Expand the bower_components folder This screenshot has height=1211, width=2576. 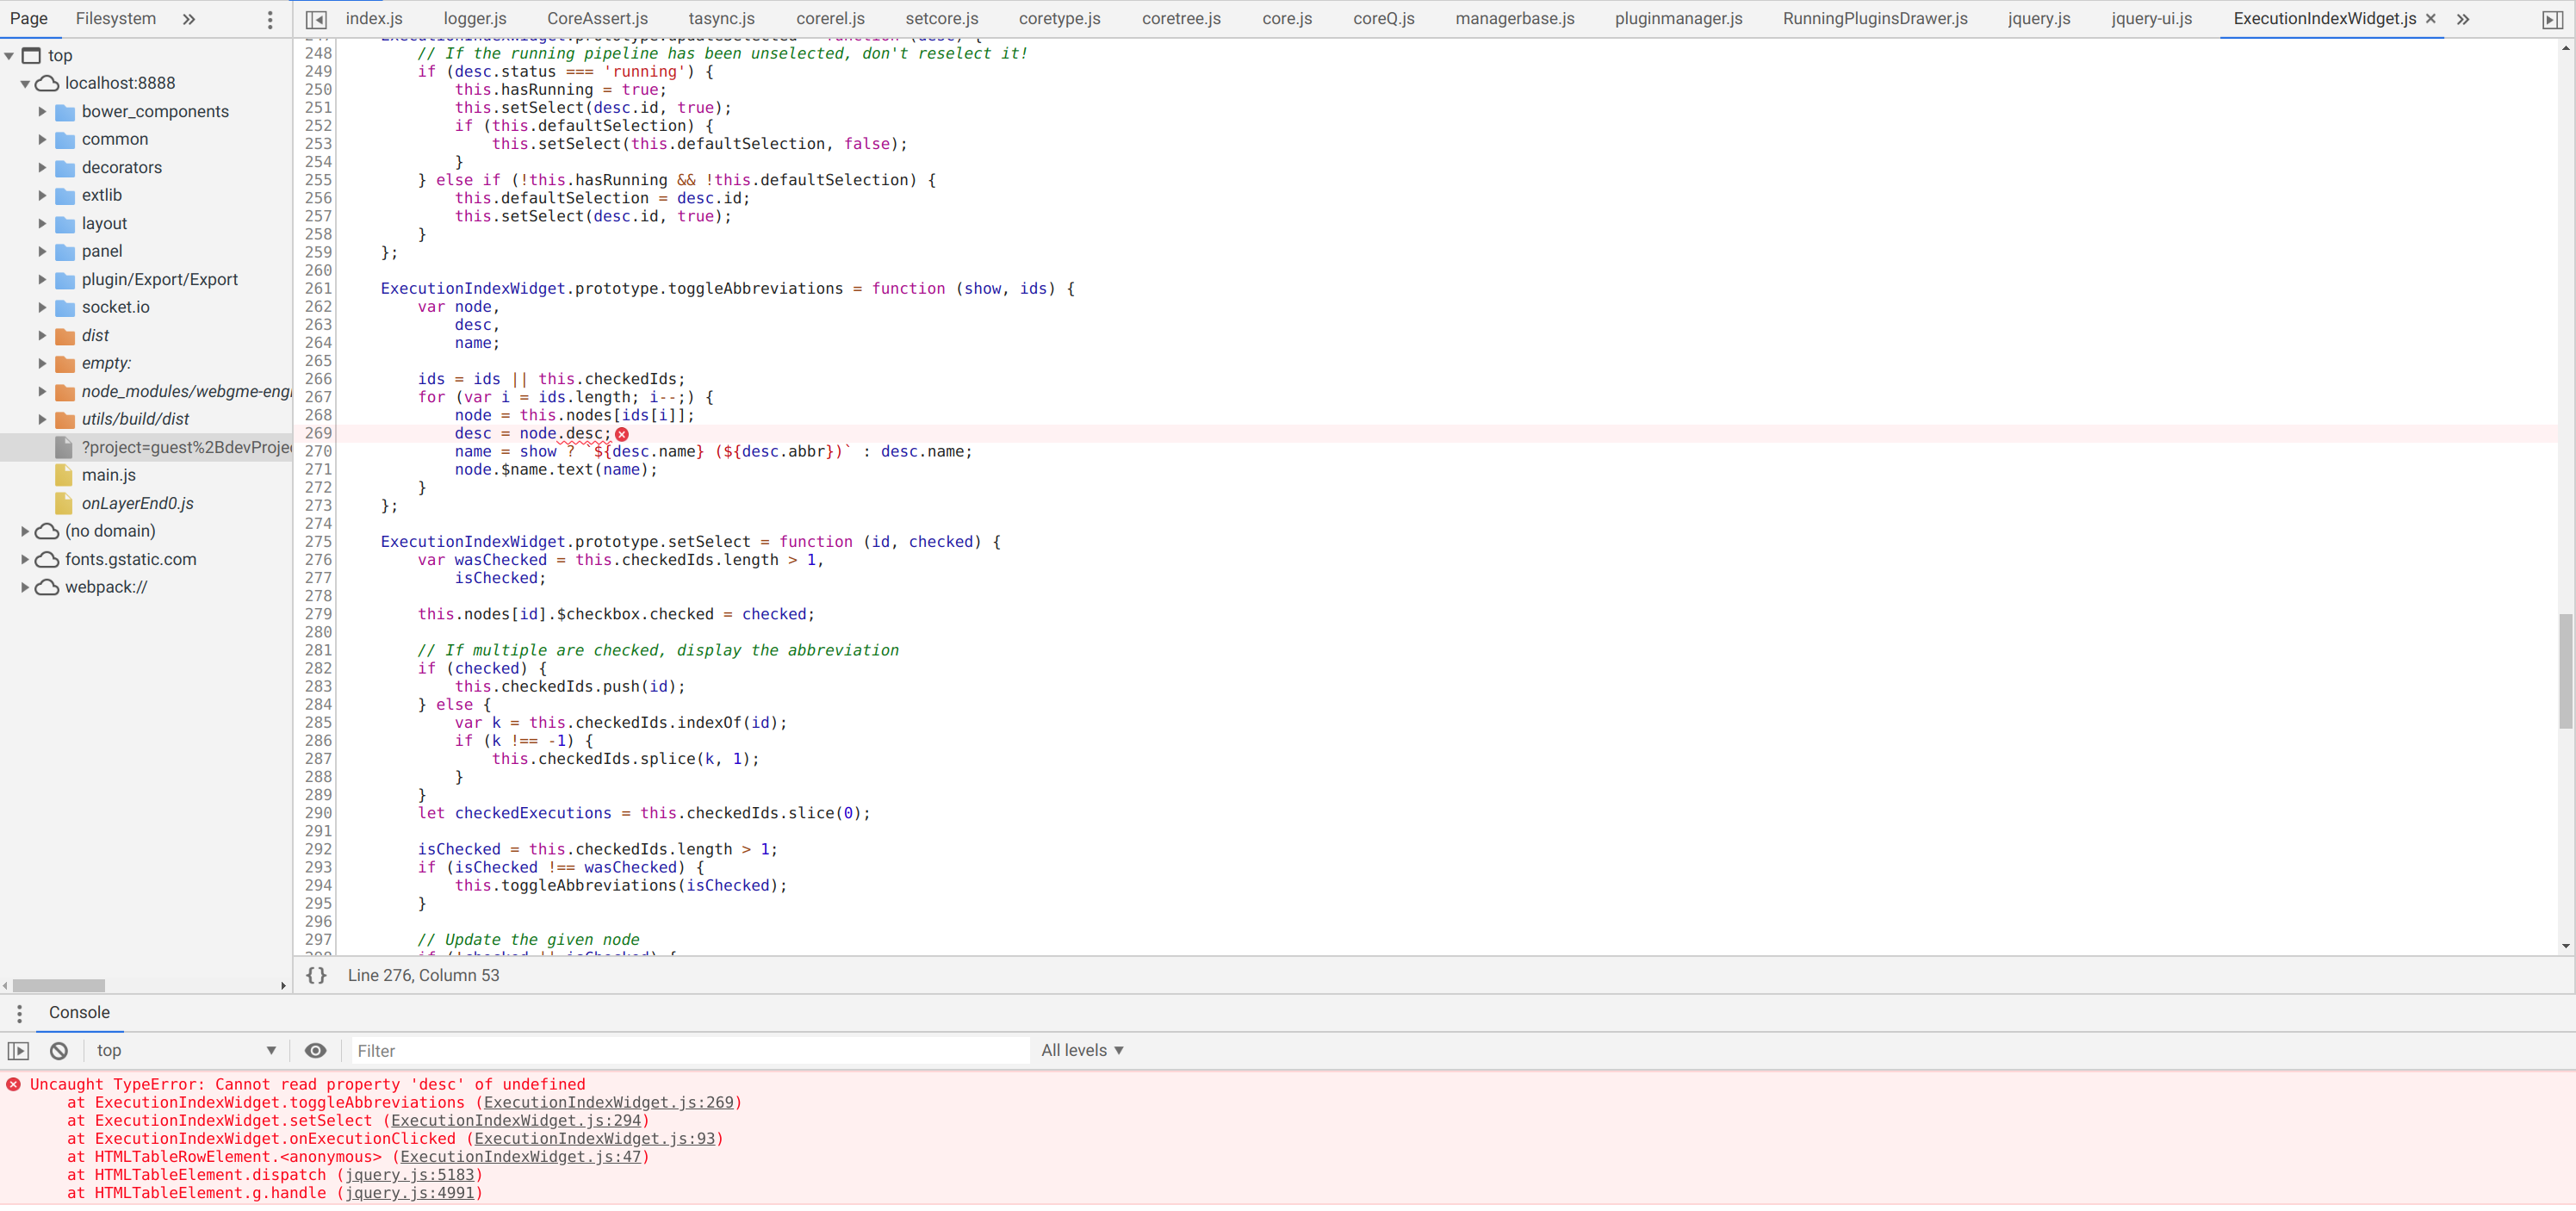(42, 111)
